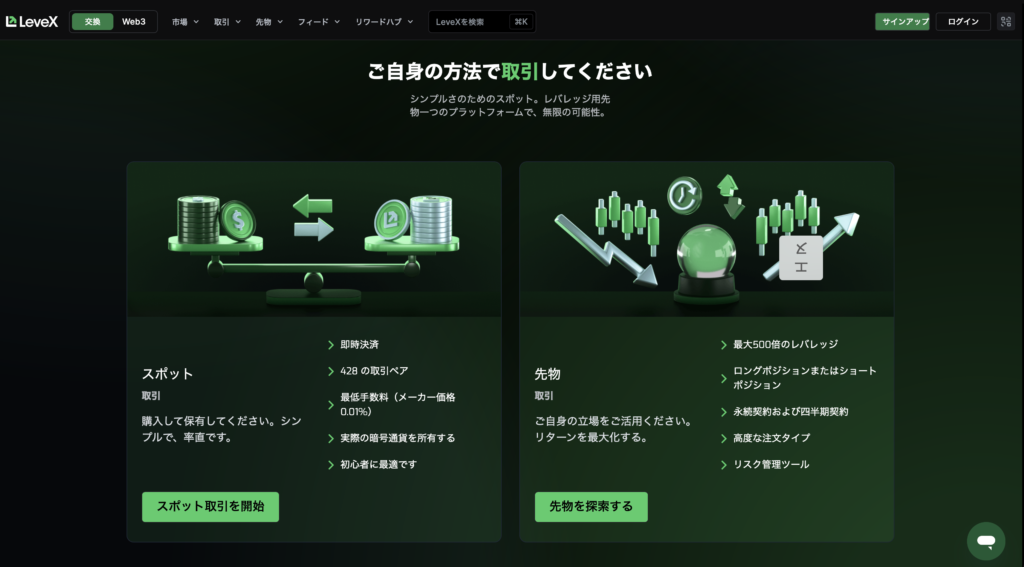Click the chevron beside 高度な注文タイプ
Image resolution: width=1024 pixels, height=567 pixels.
tap(724, 438)
